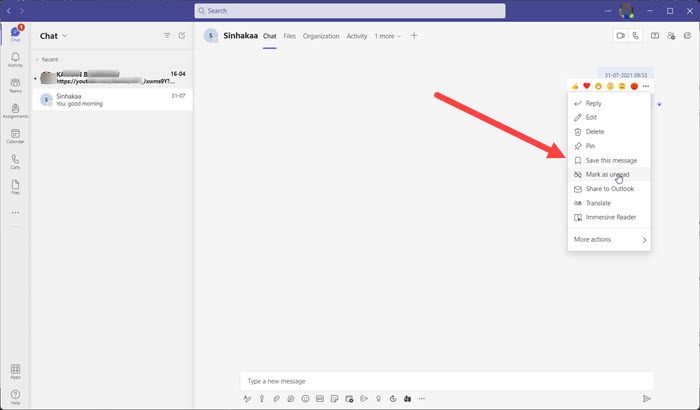Open the Activity bell in sidebar
Viewport: 700px width, 410px height.
pyautogui.click(x=15, y=59)
